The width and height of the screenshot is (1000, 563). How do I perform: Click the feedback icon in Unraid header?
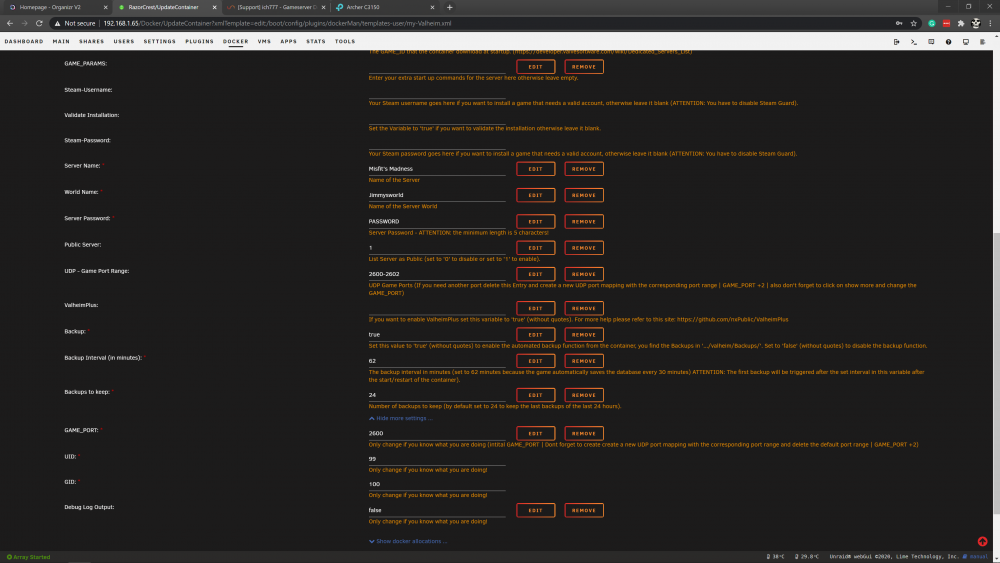point(931,41)
